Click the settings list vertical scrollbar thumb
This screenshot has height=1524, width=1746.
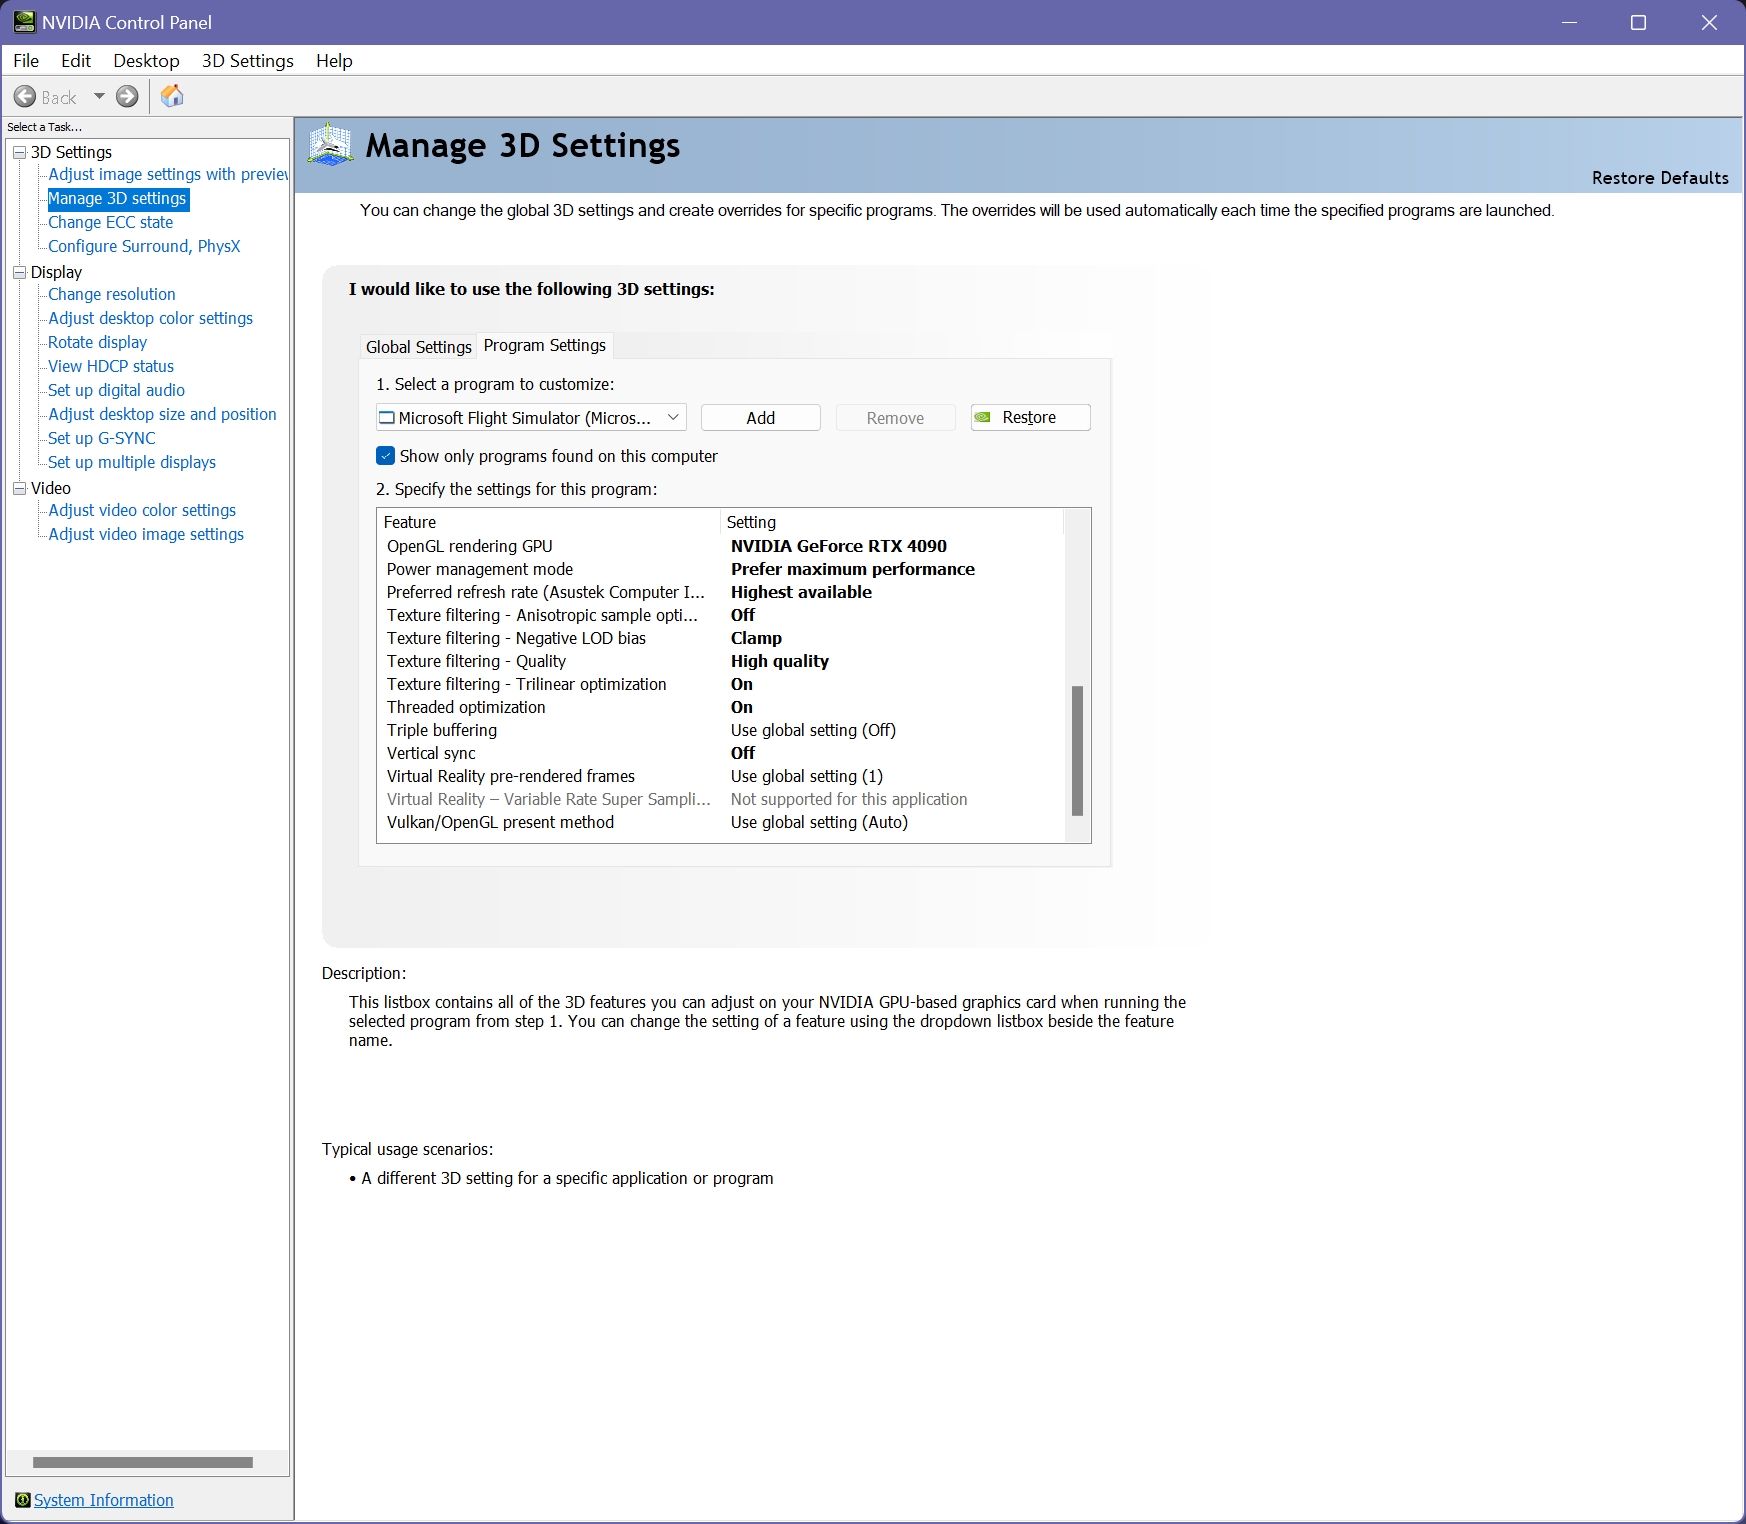[1077, 750]
